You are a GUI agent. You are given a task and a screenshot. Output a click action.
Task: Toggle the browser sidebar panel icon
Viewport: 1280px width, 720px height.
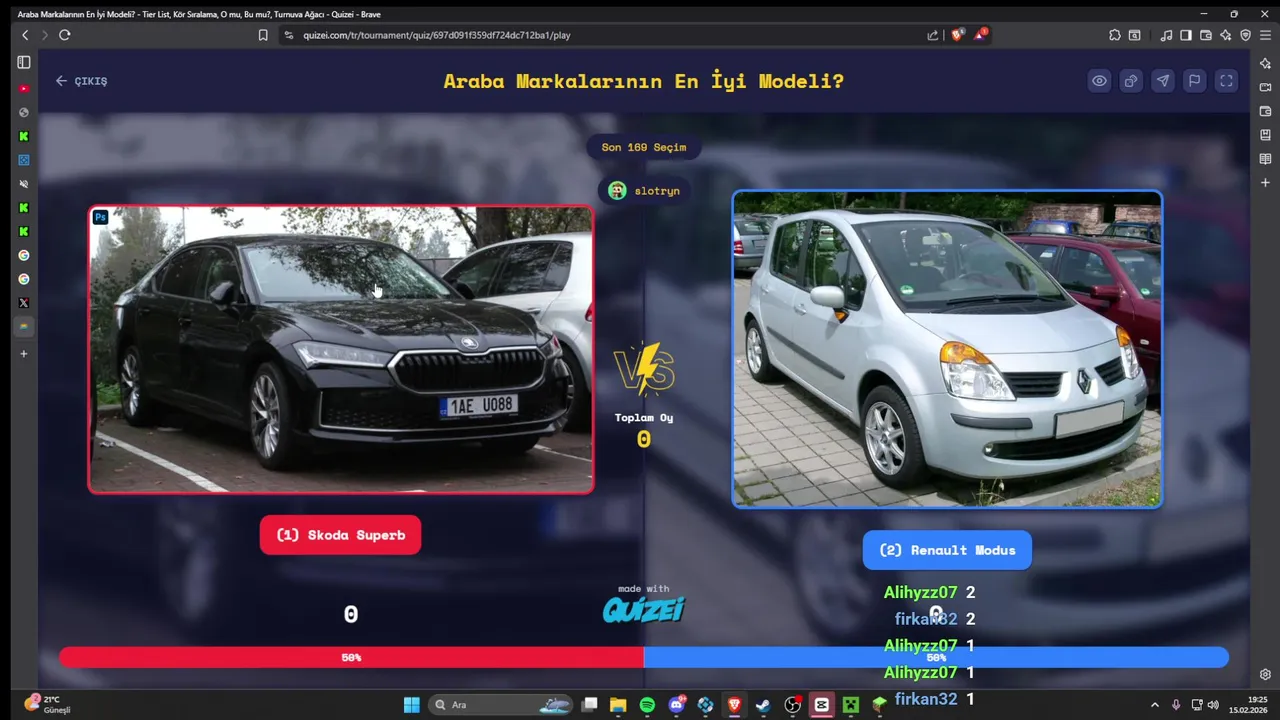pos(1186,35)
